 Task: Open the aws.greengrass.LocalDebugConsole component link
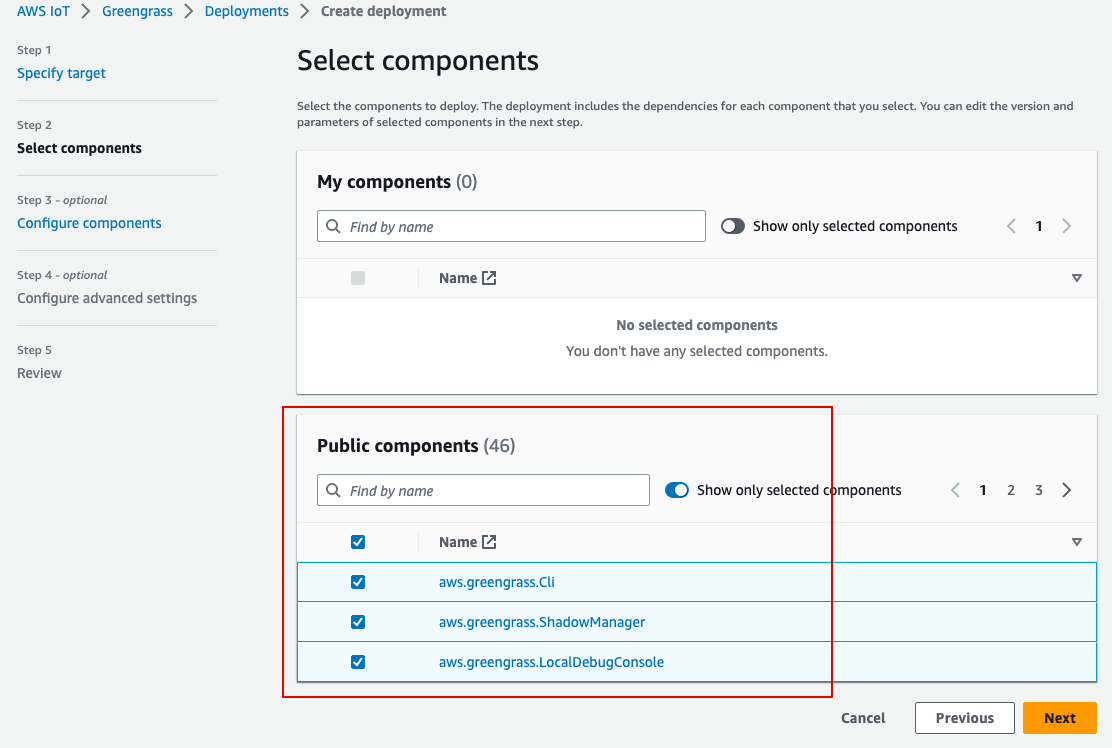coord(551,662)
